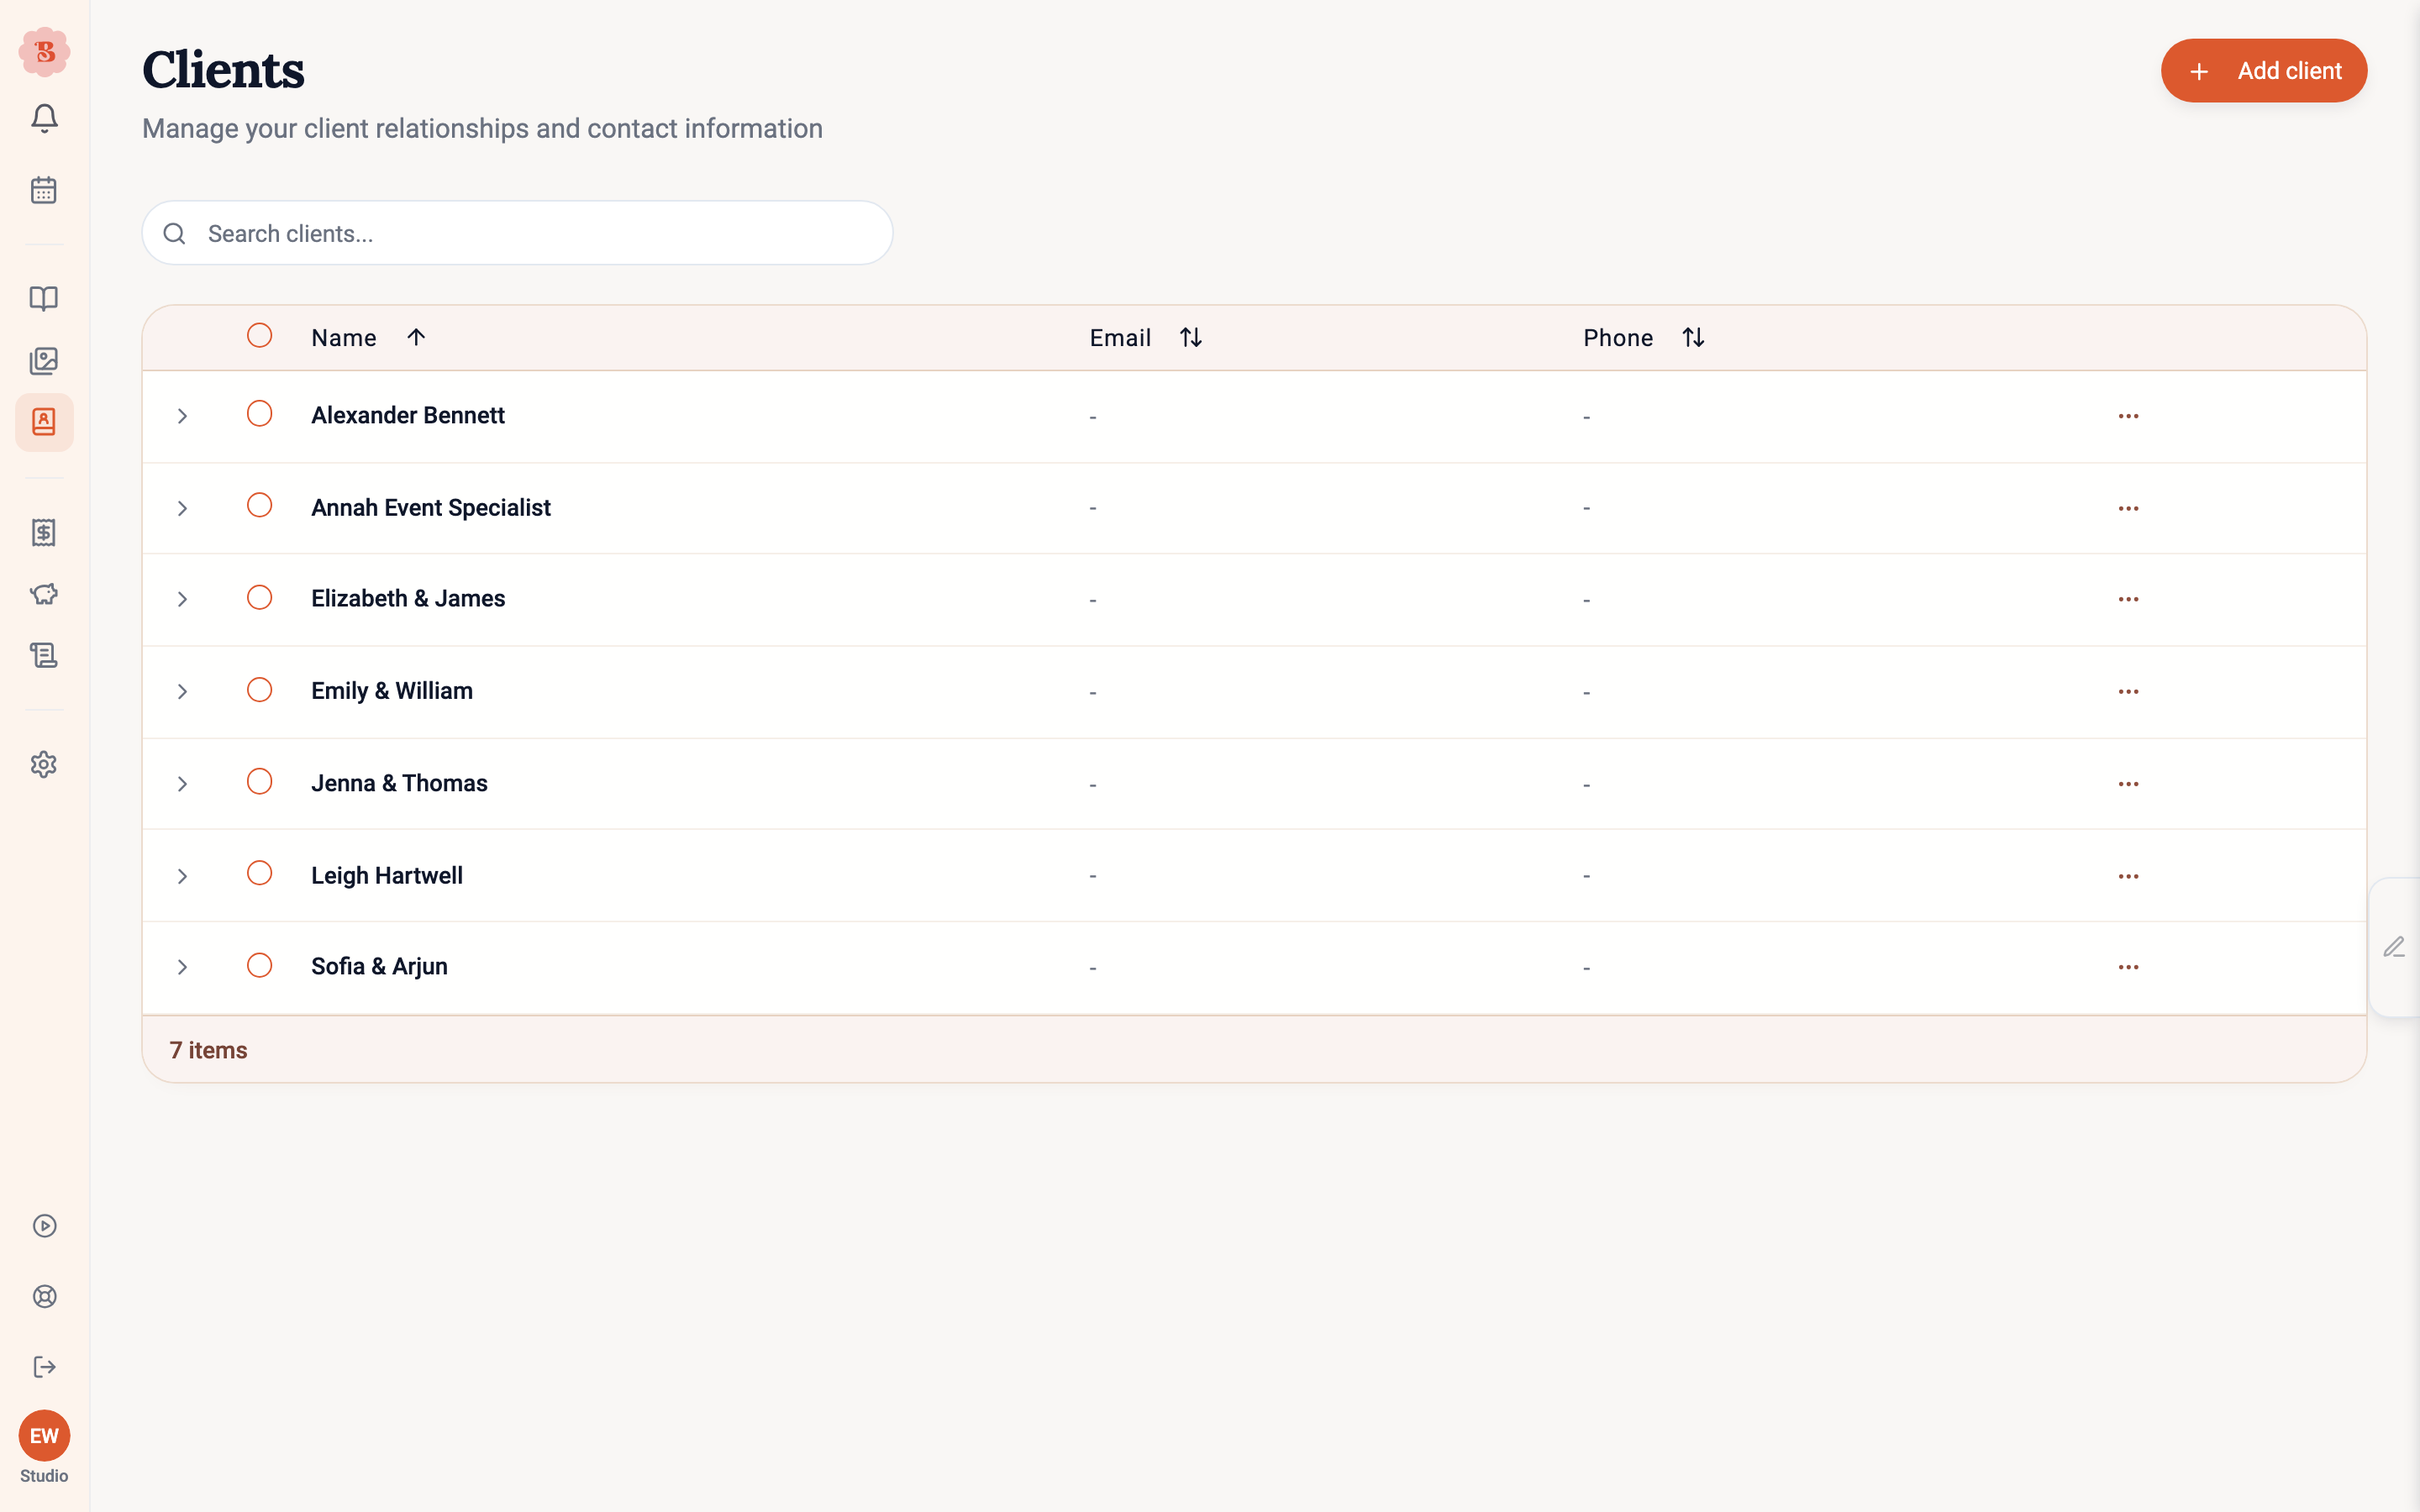Expand the Annah Event Specialist row
2420x1512 pixels.
[x=182, y=508]
